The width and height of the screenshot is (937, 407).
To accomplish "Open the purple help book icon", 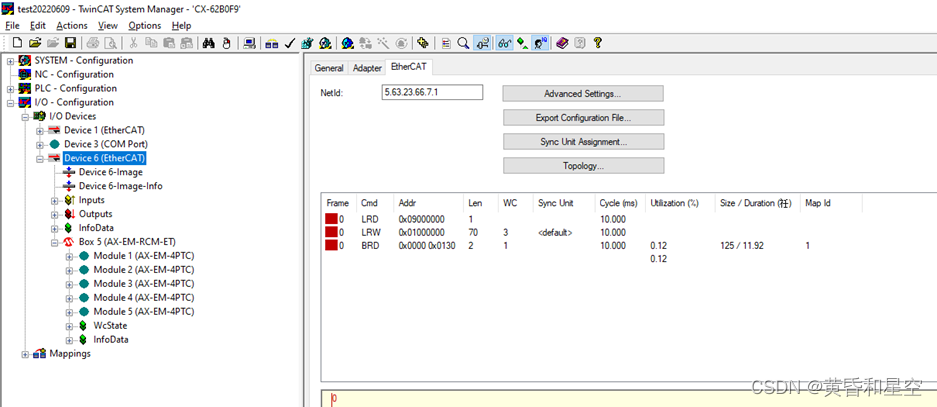I will pos(561,43).
